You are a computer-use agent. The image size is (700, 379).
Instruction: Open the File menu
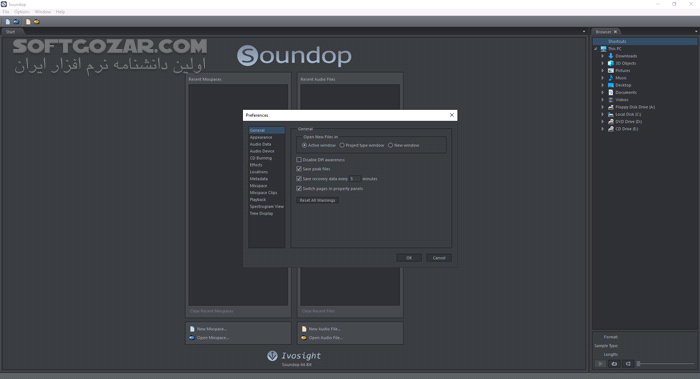tap(6, 12)
